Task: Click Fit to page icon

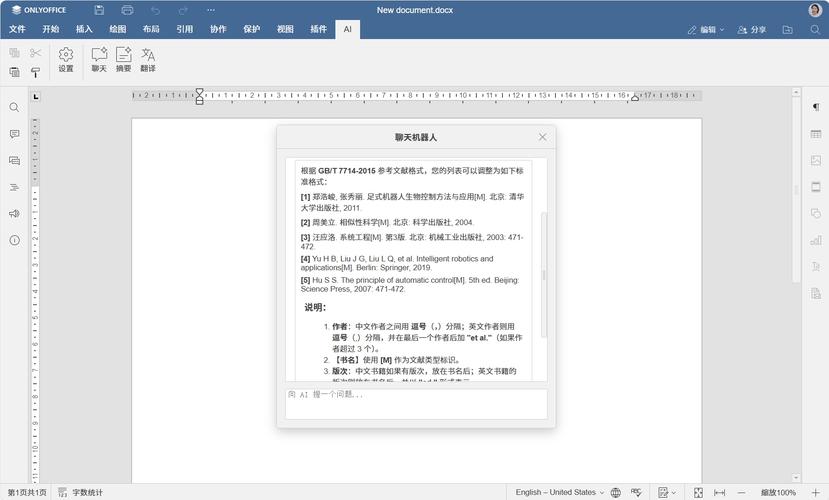Action: (x=698, y=492)
